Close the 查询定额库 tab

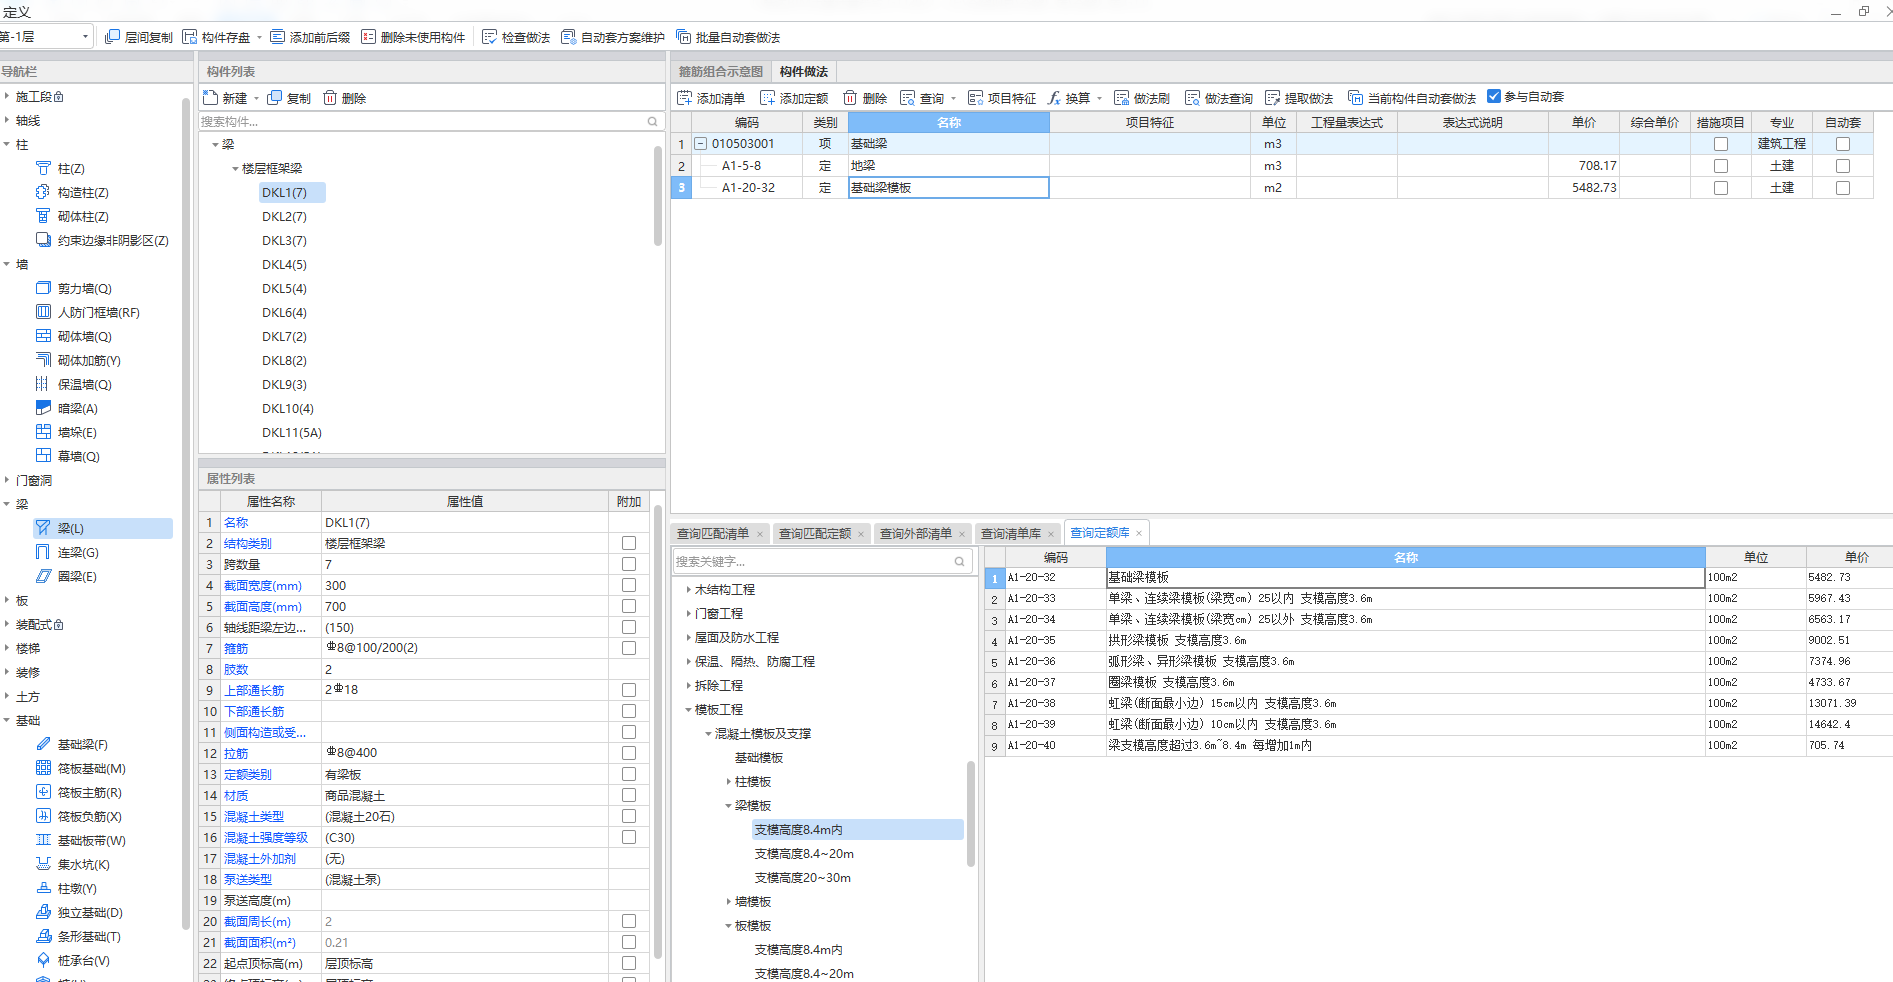[x=1138, y=534]
